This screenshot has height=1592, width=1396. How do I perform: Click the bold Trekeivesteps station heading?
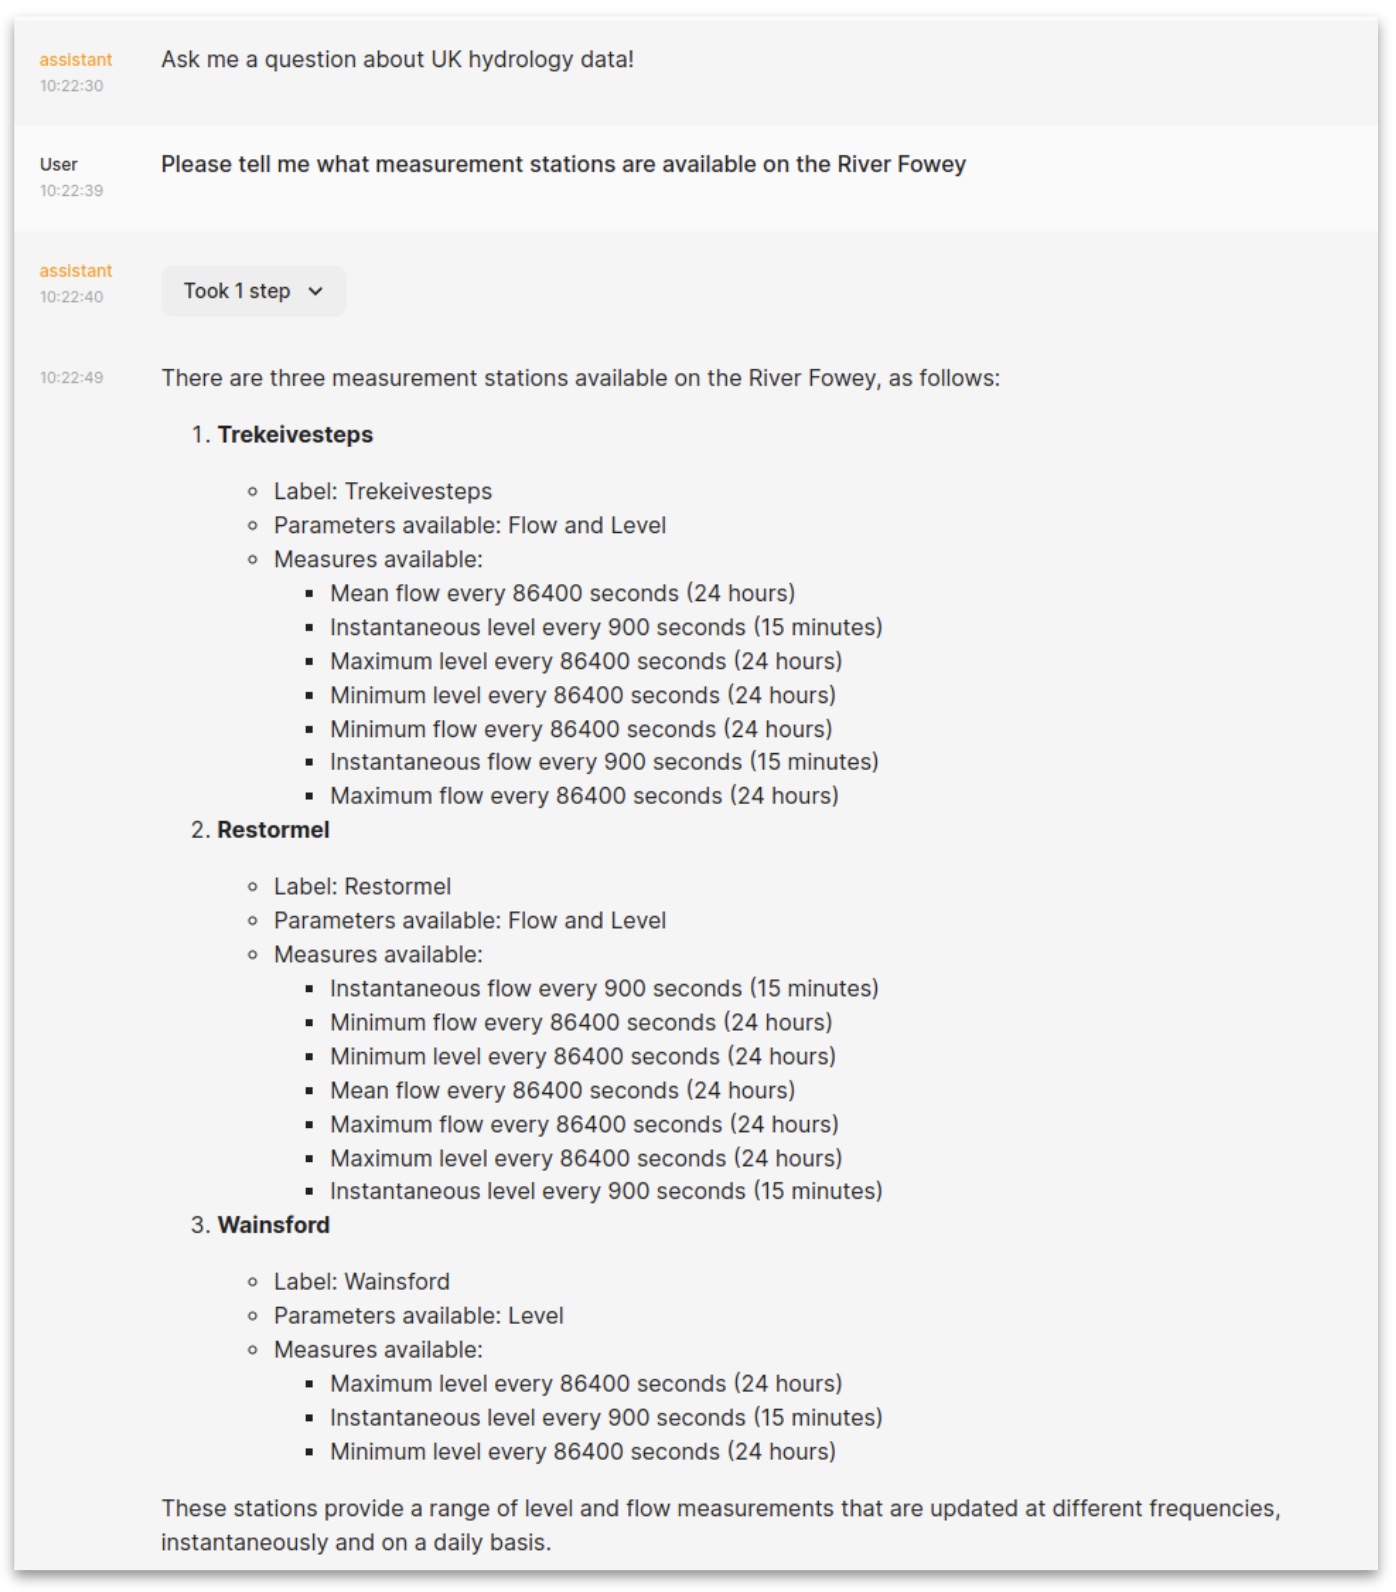295,435
